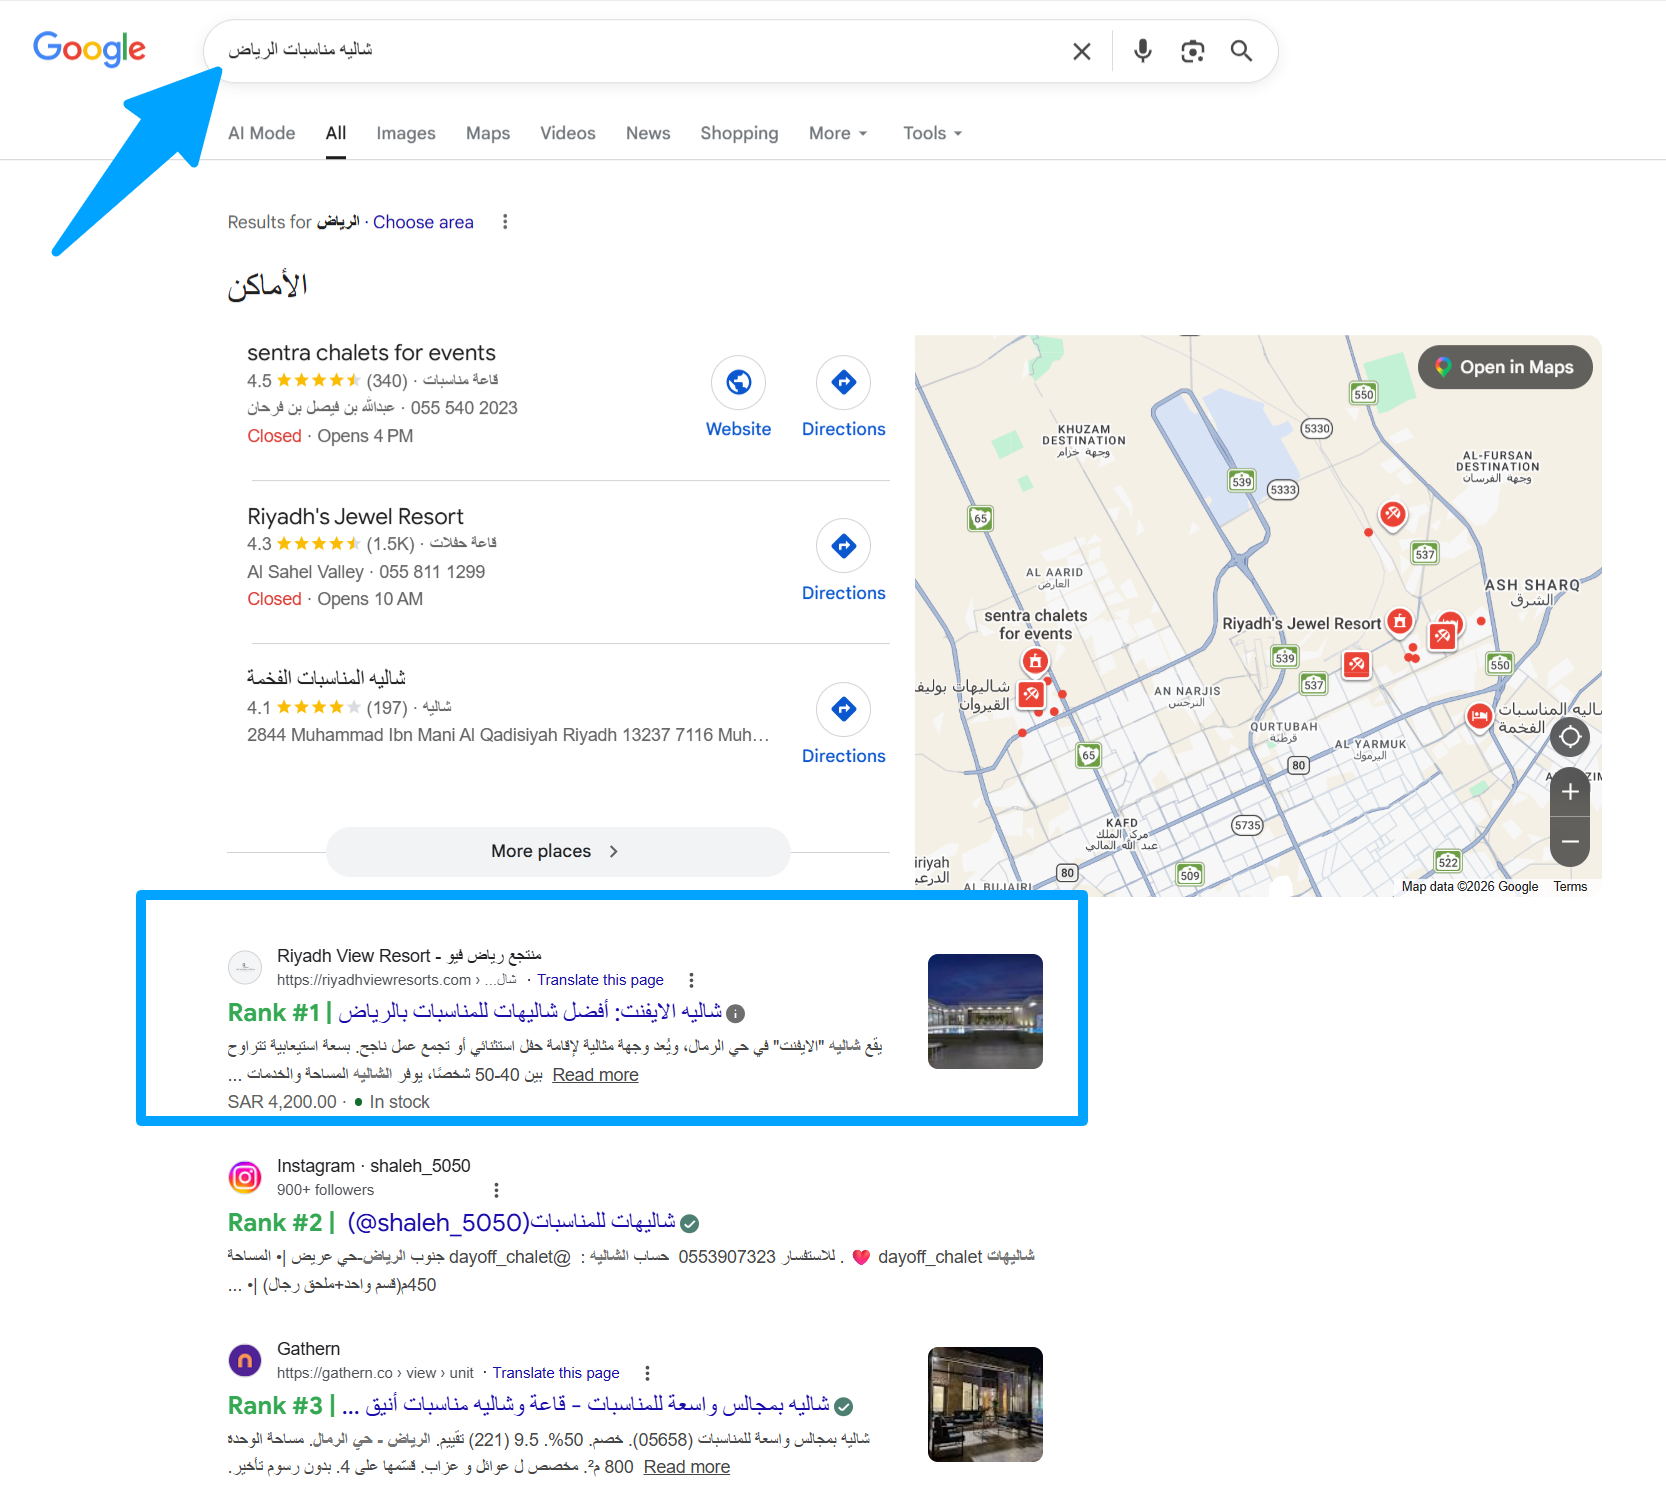Screen dimensions: 1666x1505
Task: Open Google Lens image search icon
Action: pyautogui.click(x=1192, y=51)
